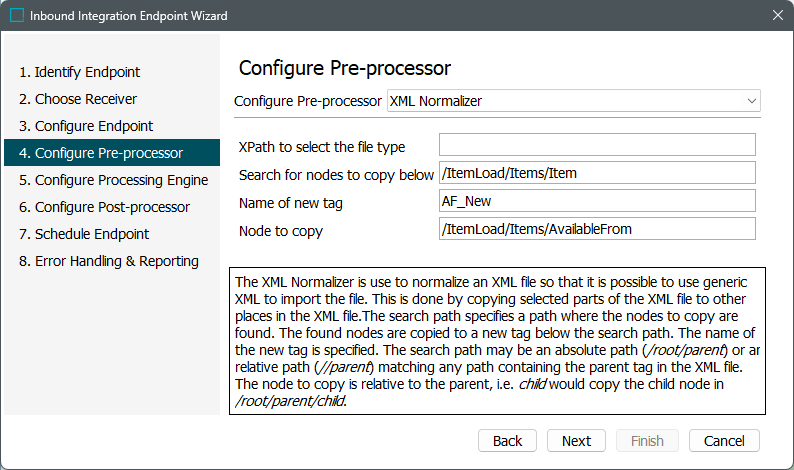Click the Next button
The width and height of the screenshot is (794, 470).
coord(576,441)
